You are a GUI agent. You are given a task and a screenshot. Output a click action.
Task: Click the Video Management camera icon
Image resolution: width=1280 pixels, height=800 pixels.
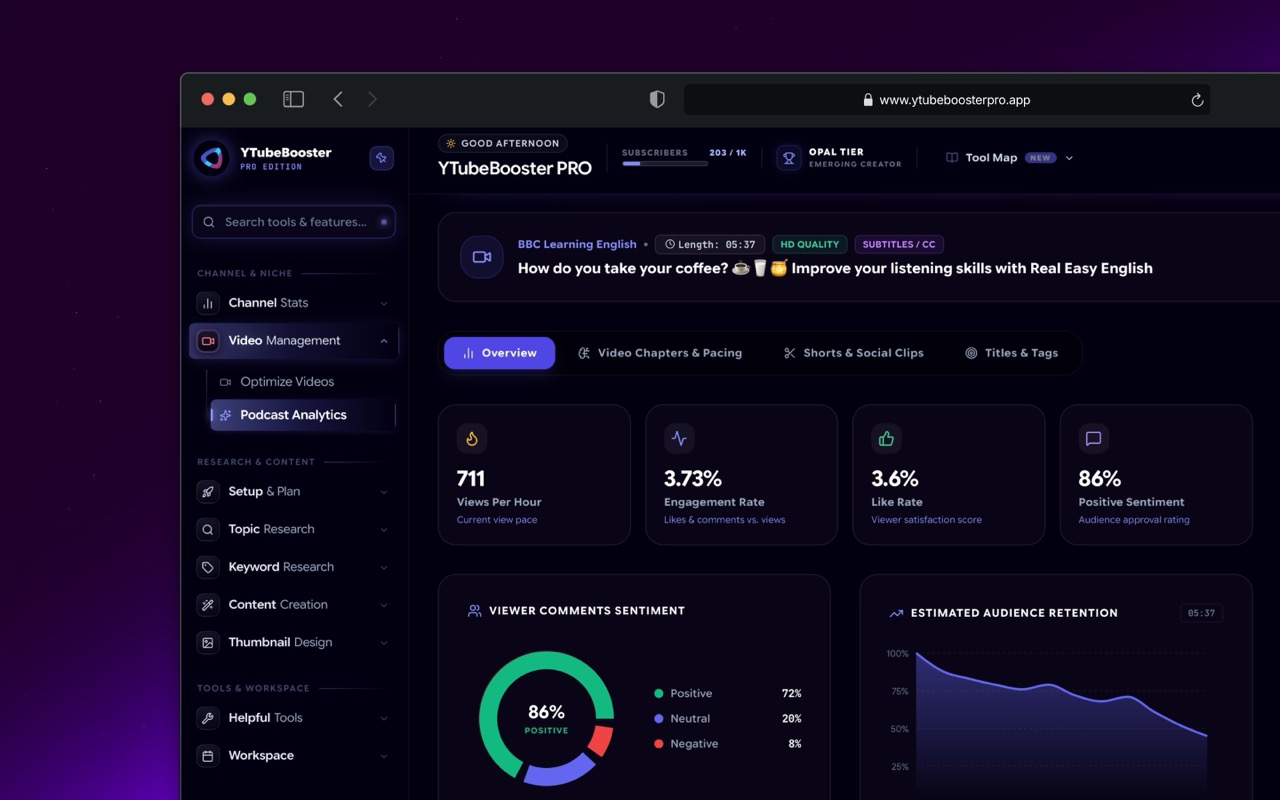point(208,341)
